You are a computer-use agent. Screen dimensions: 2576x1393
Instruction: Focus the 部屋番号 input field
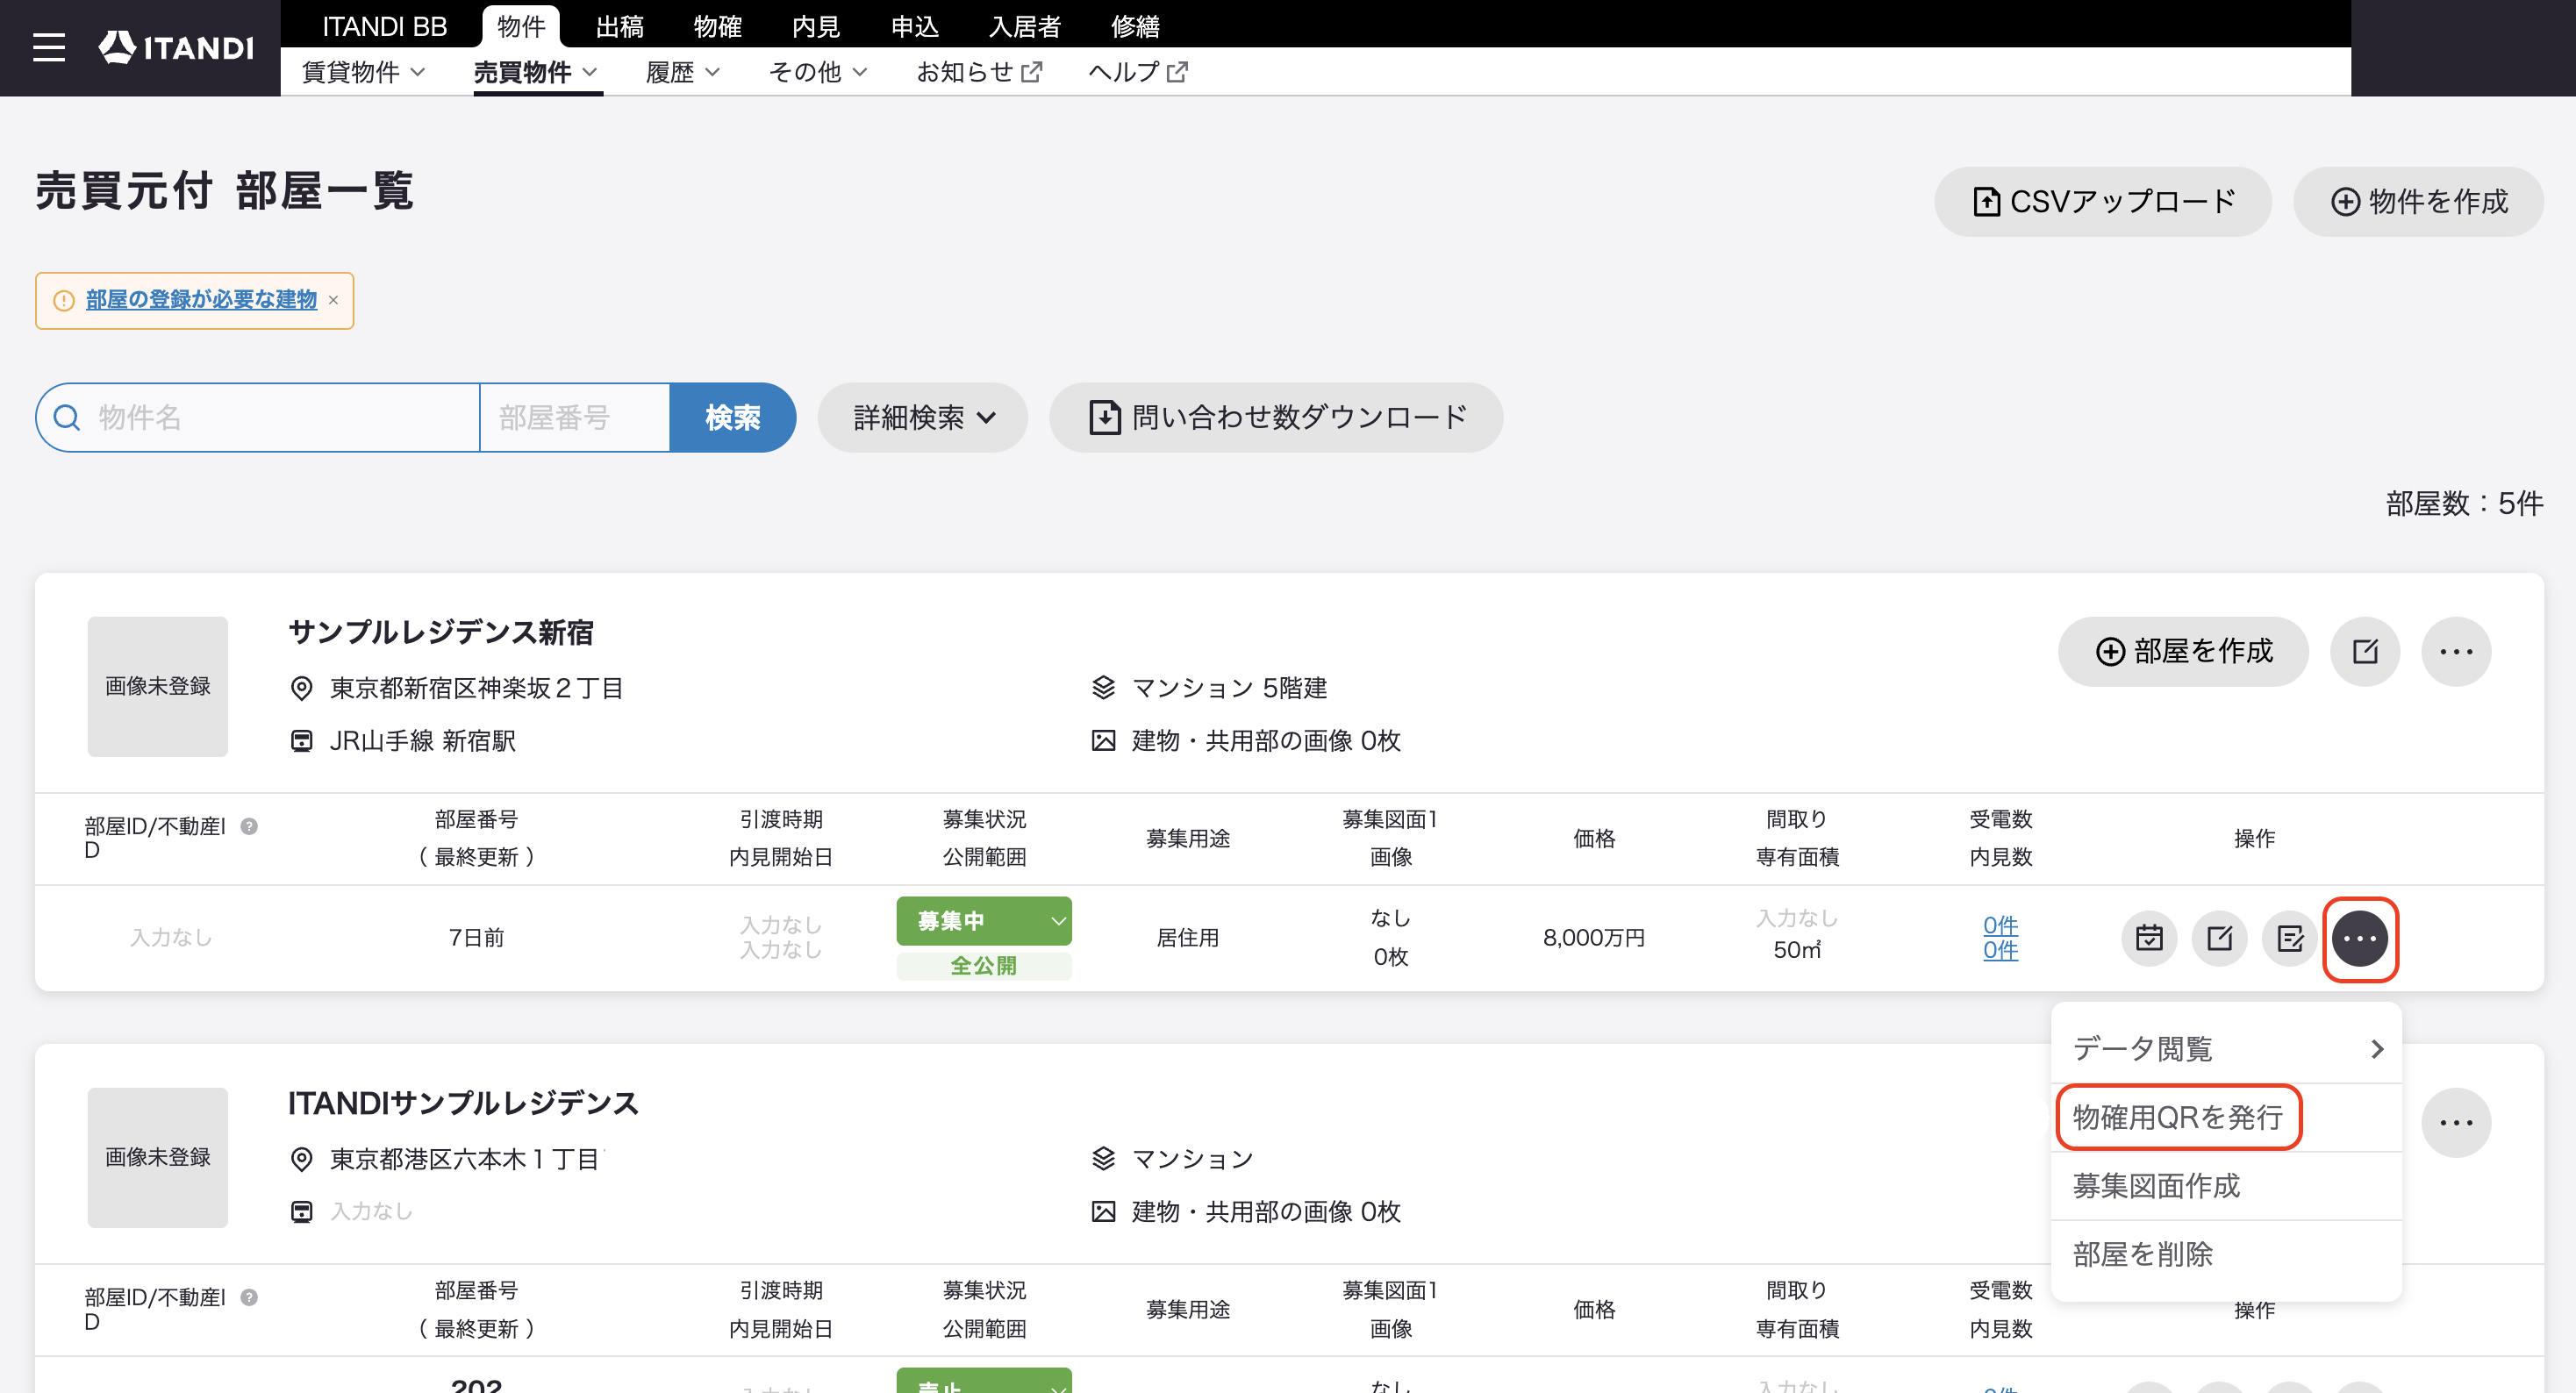coord(575,417)
